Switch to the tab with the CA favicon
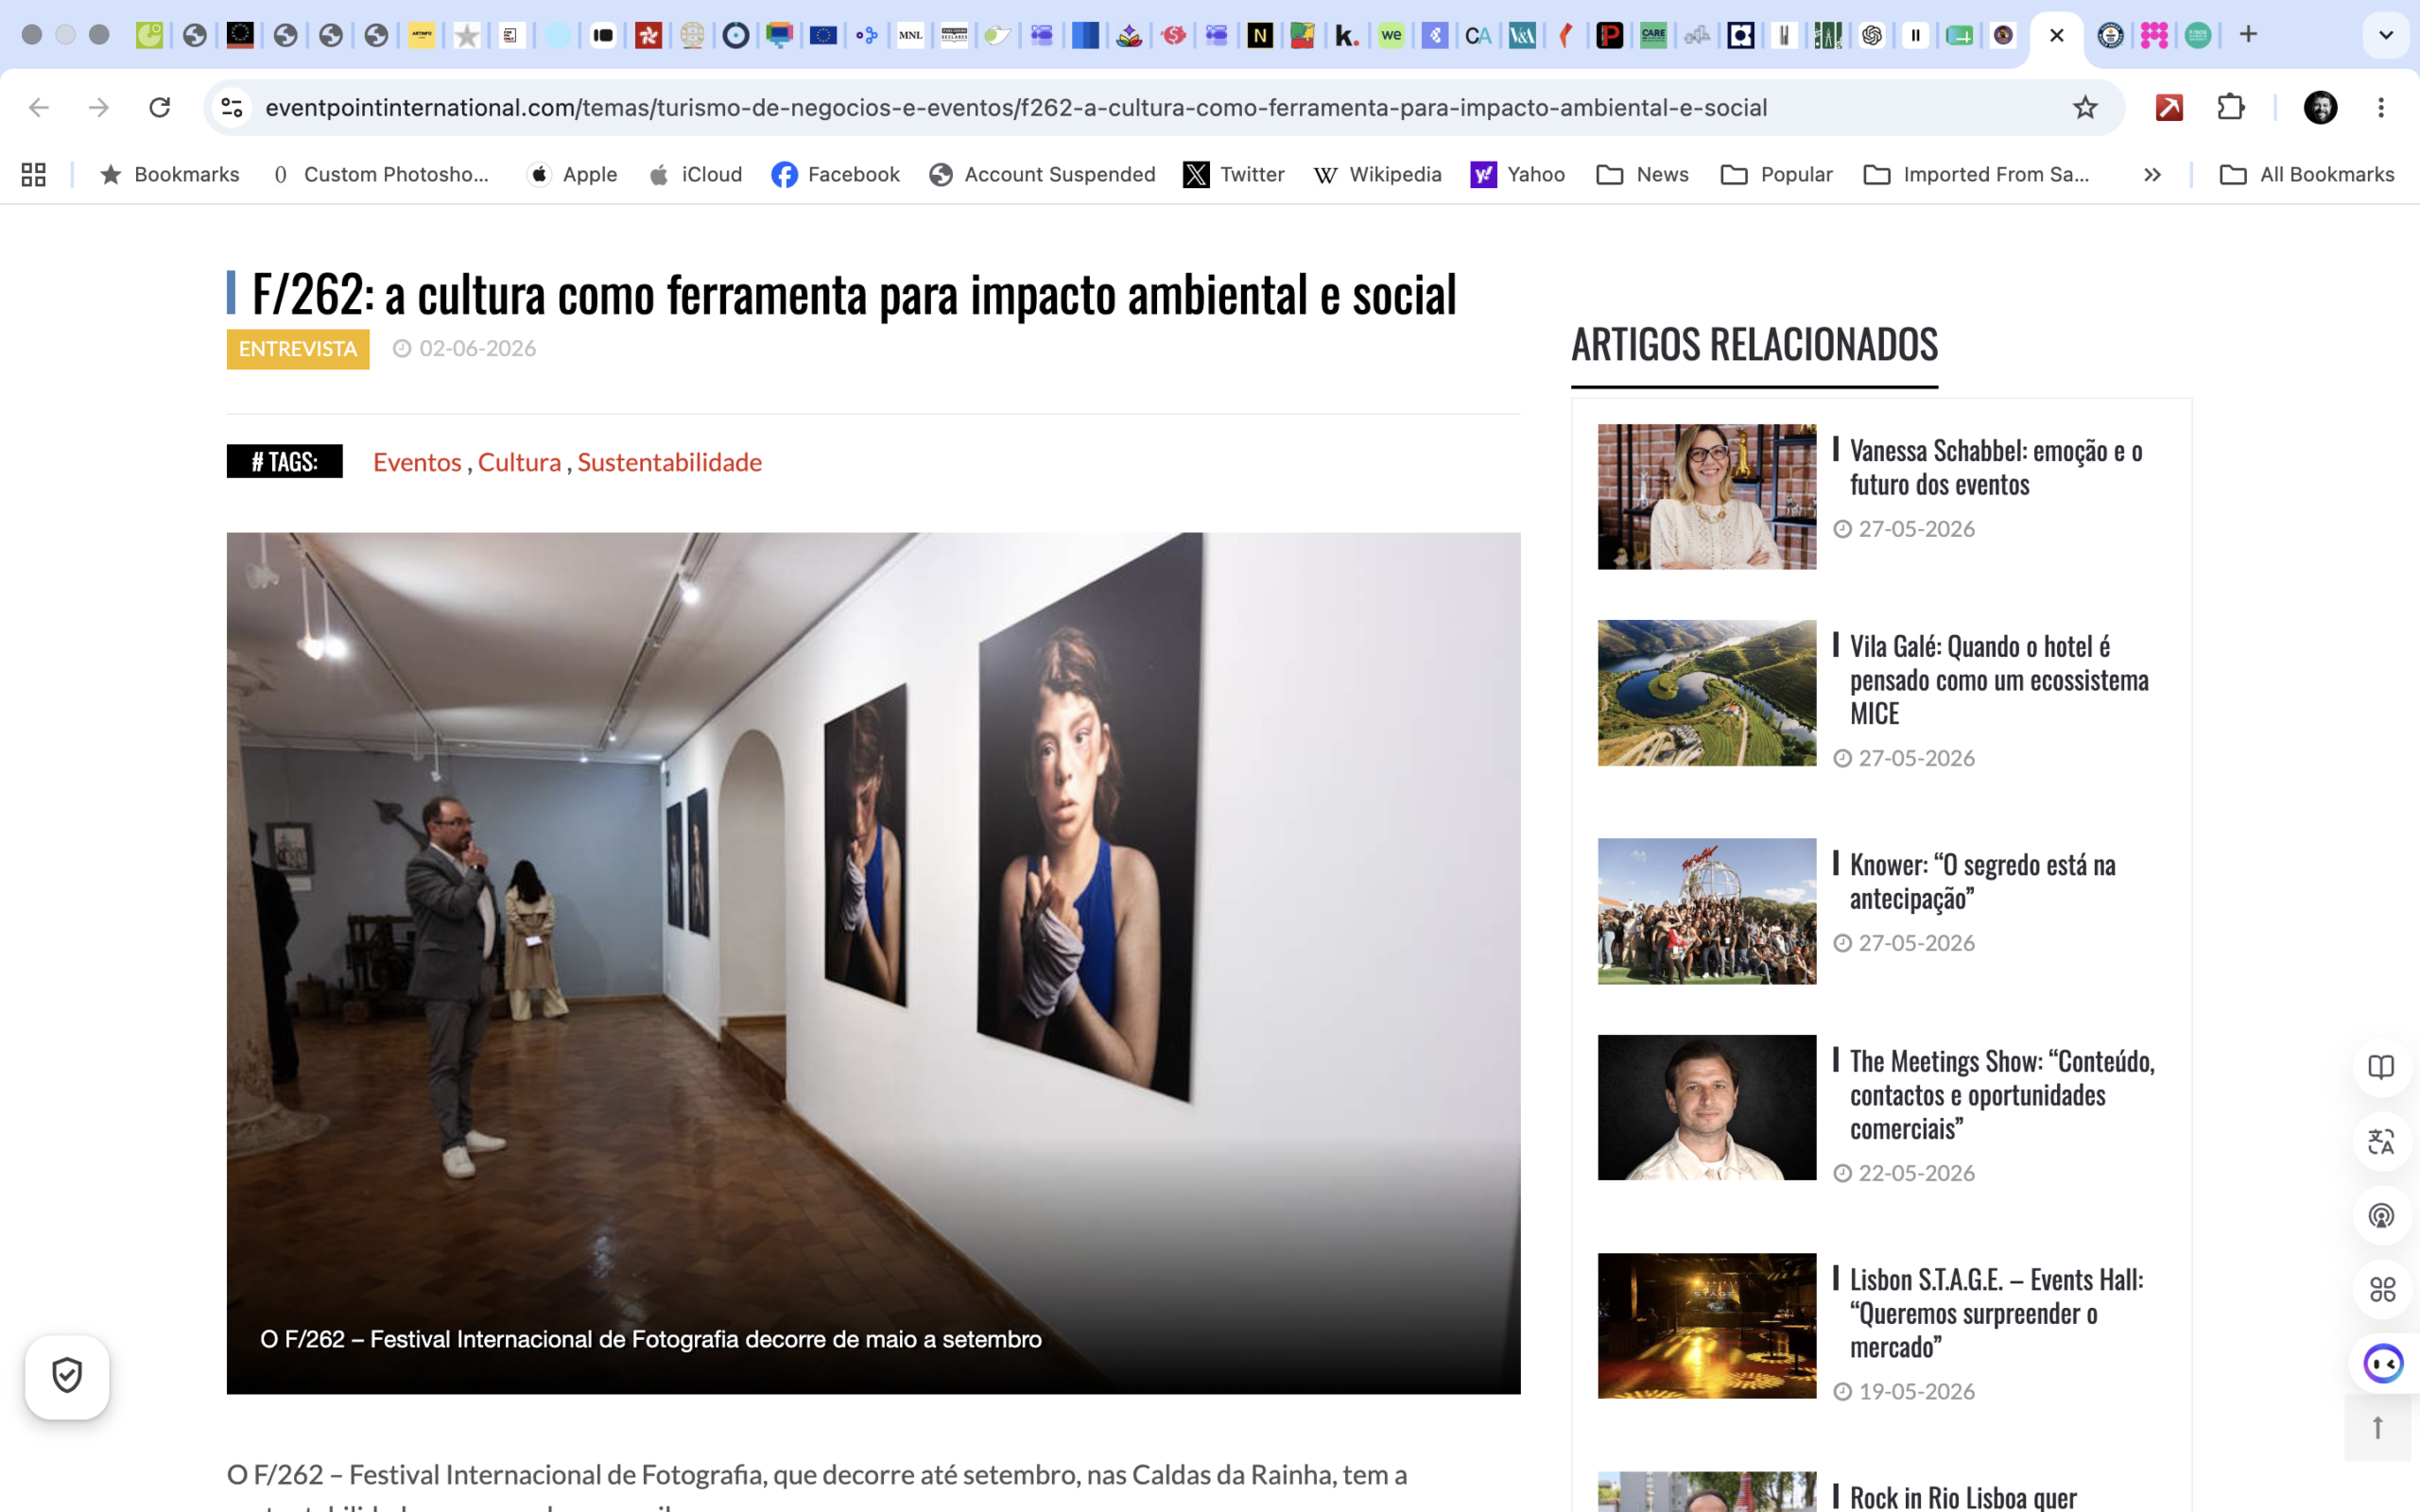Image resolution: width=2420 pixels, height=1512 pixels. [x=1478, y=36]
